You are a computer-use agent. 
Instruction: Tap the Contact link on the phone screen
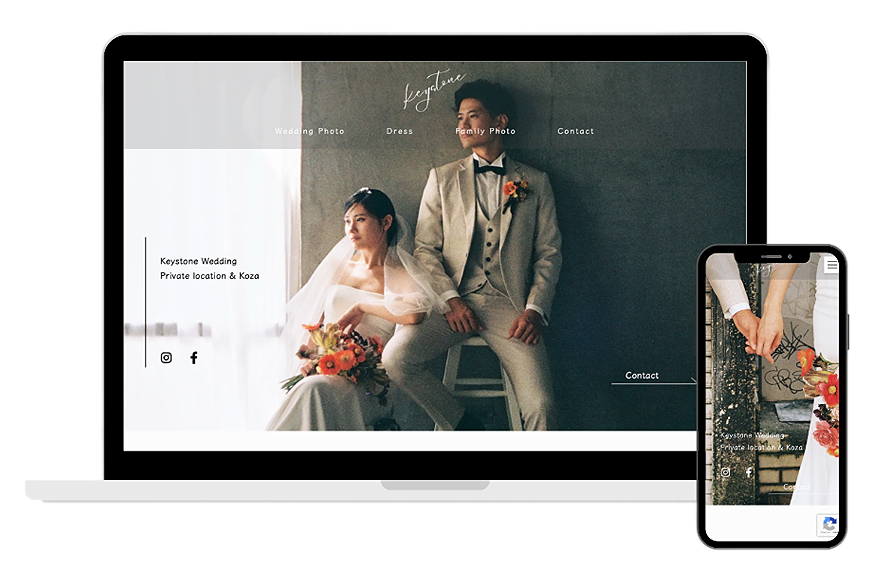coord(797,487)
